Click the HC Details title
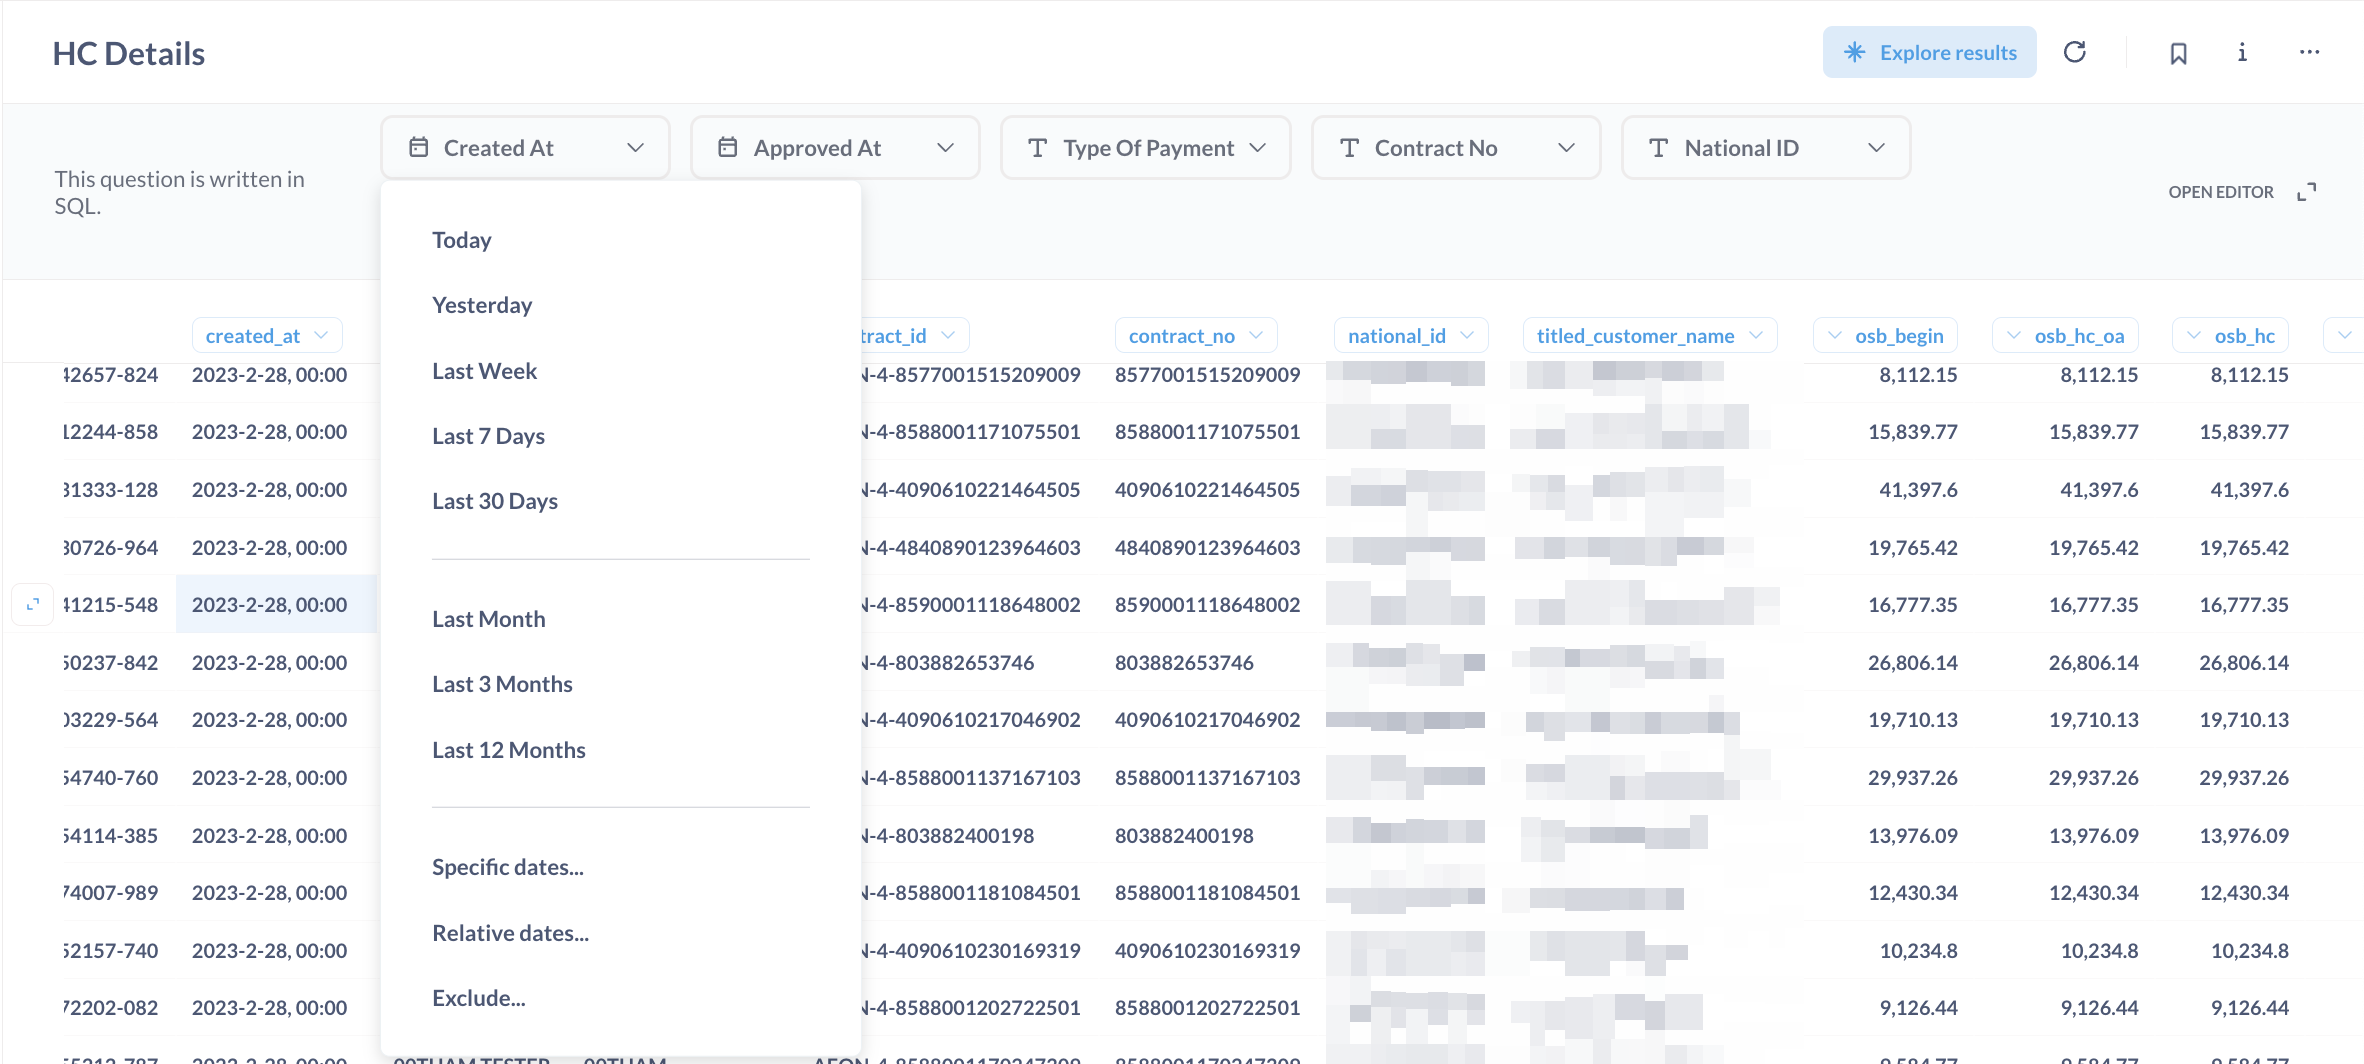The width and height of the screenshot is (2364, 1064). point(128,53)
